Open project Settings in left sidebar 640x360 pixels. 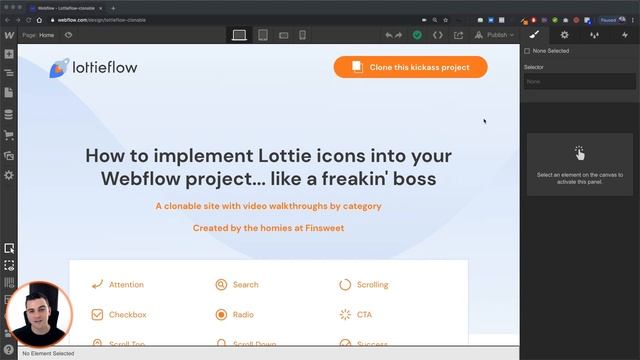(9, 176)
